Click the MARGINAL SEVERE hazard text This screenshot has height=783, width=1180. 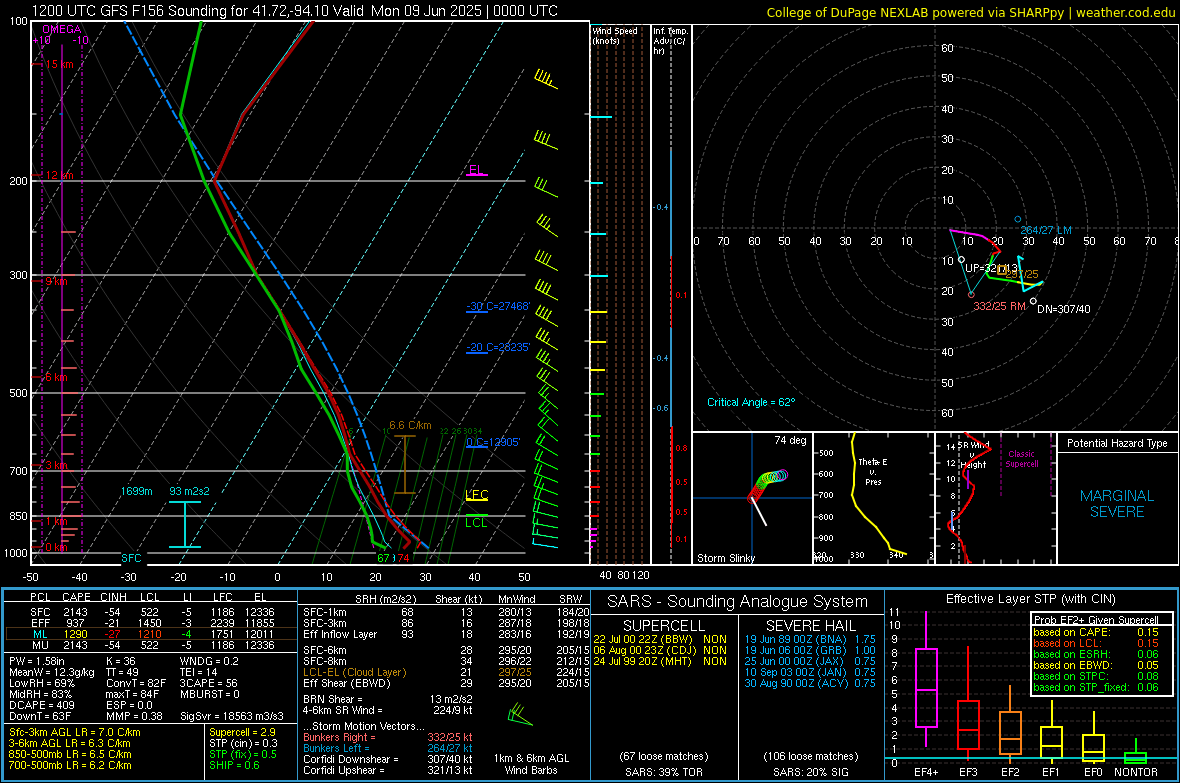click(1117, 504)
